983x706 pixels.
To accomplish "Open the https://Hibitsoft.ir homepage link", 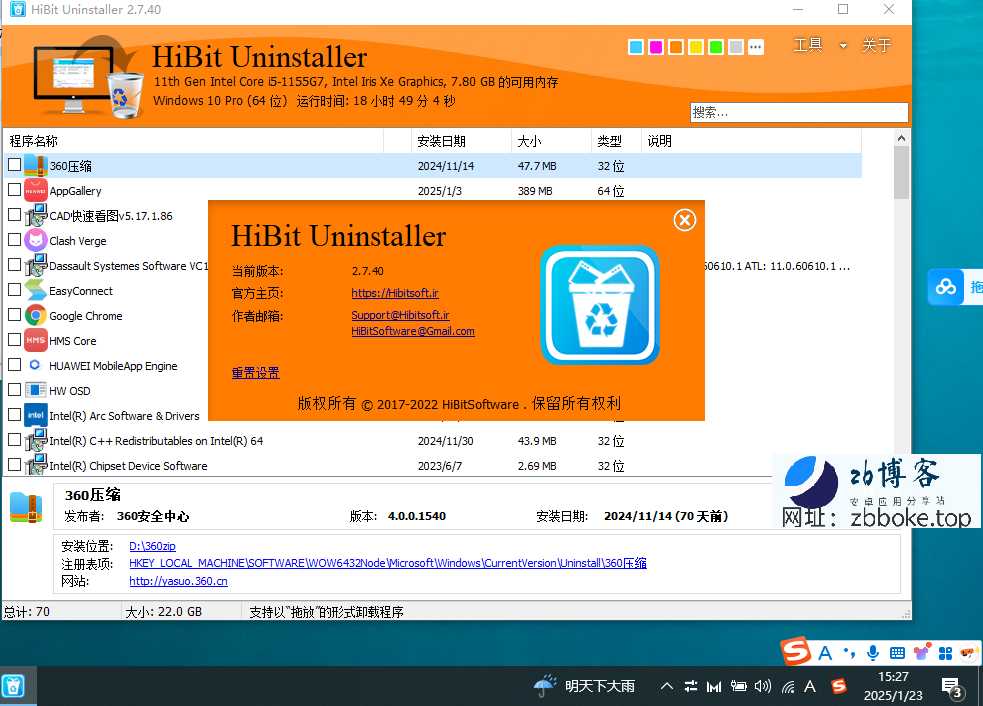I will (x=395, y=293).
